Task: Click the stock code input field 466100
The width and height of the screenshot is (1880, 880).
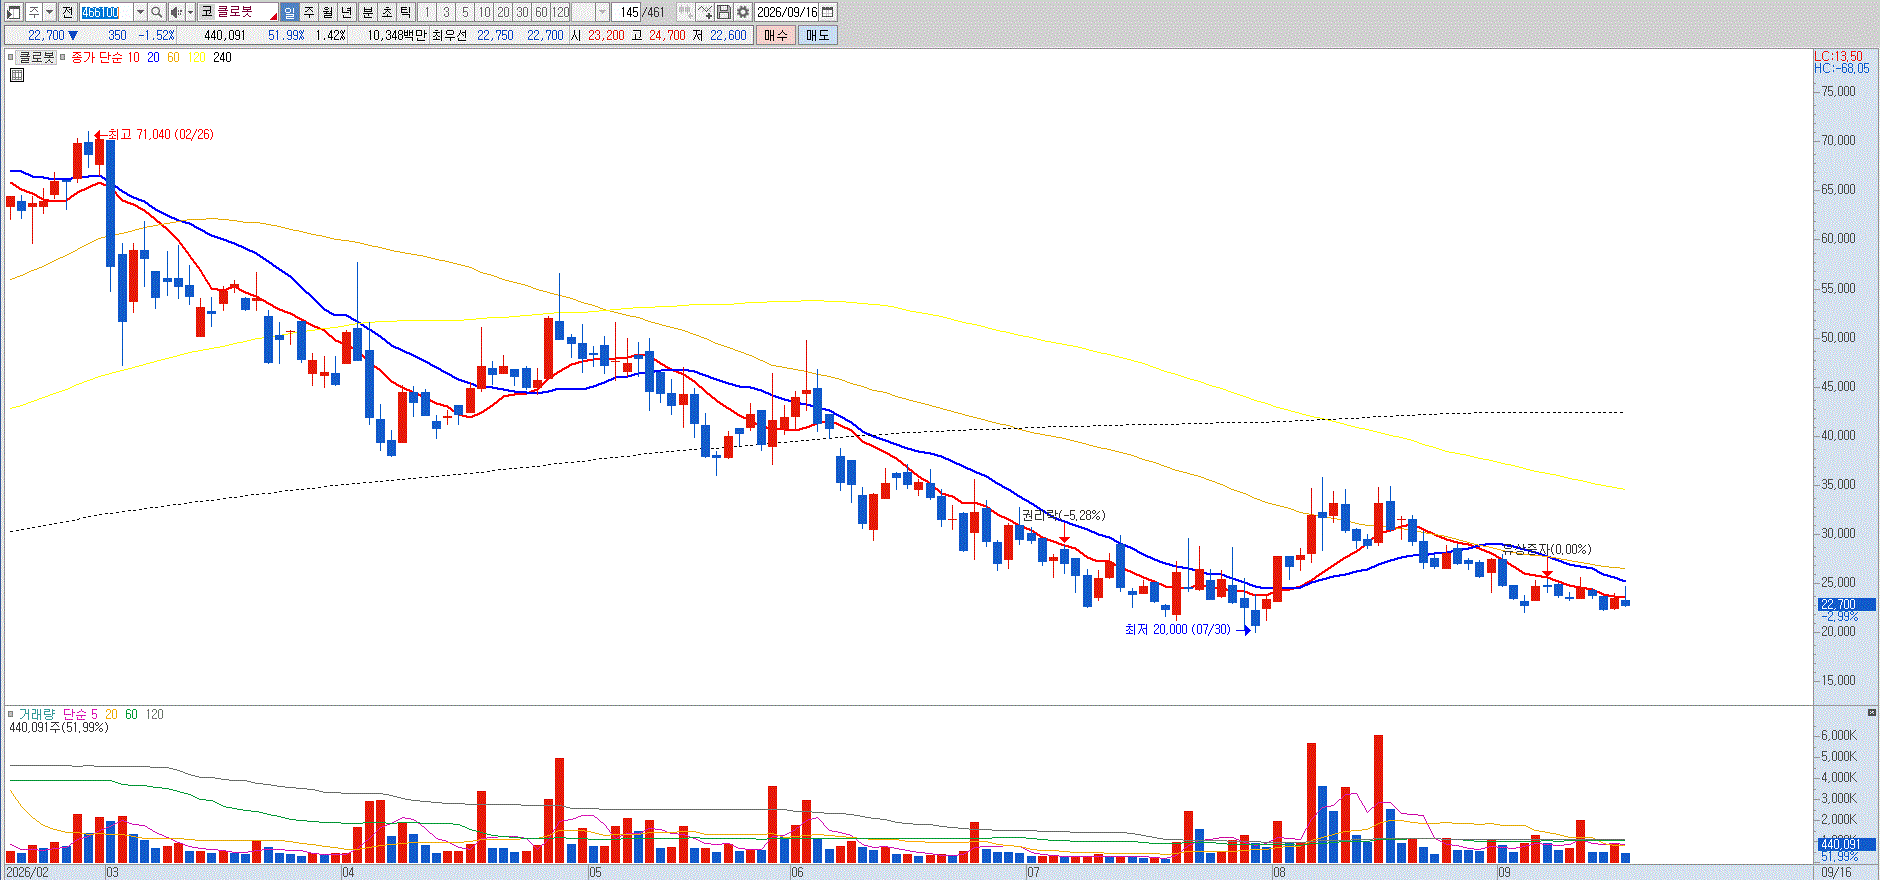Action: click(x=106, y=12)
